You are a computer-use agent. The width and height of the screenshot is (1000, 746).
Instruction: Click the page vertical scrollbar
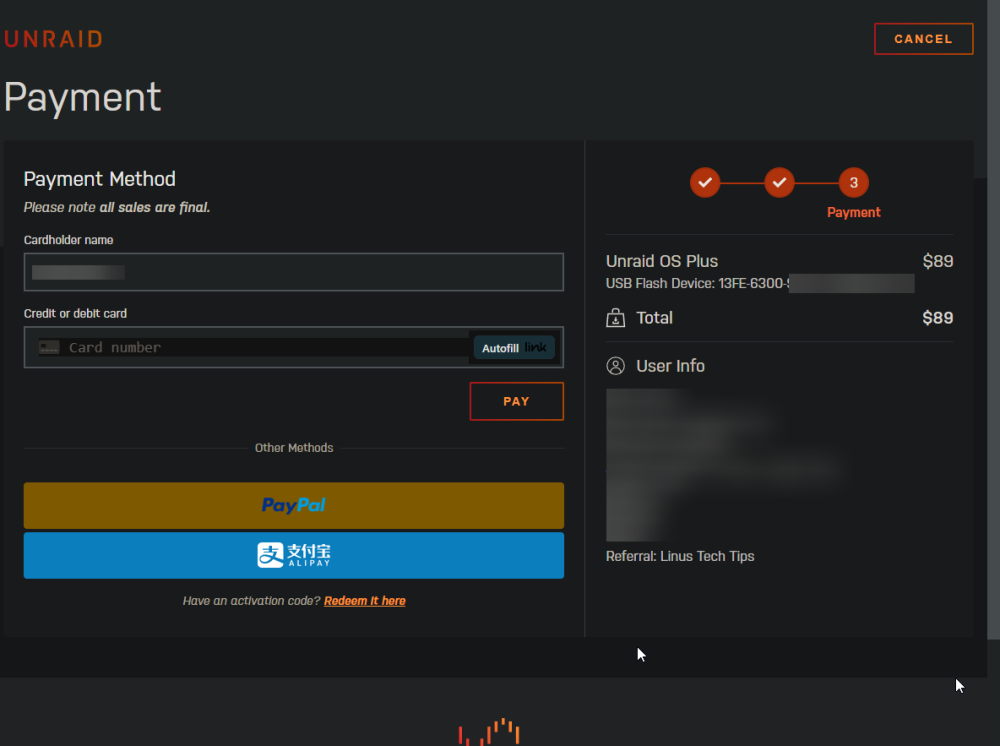[x=994, y=319]
